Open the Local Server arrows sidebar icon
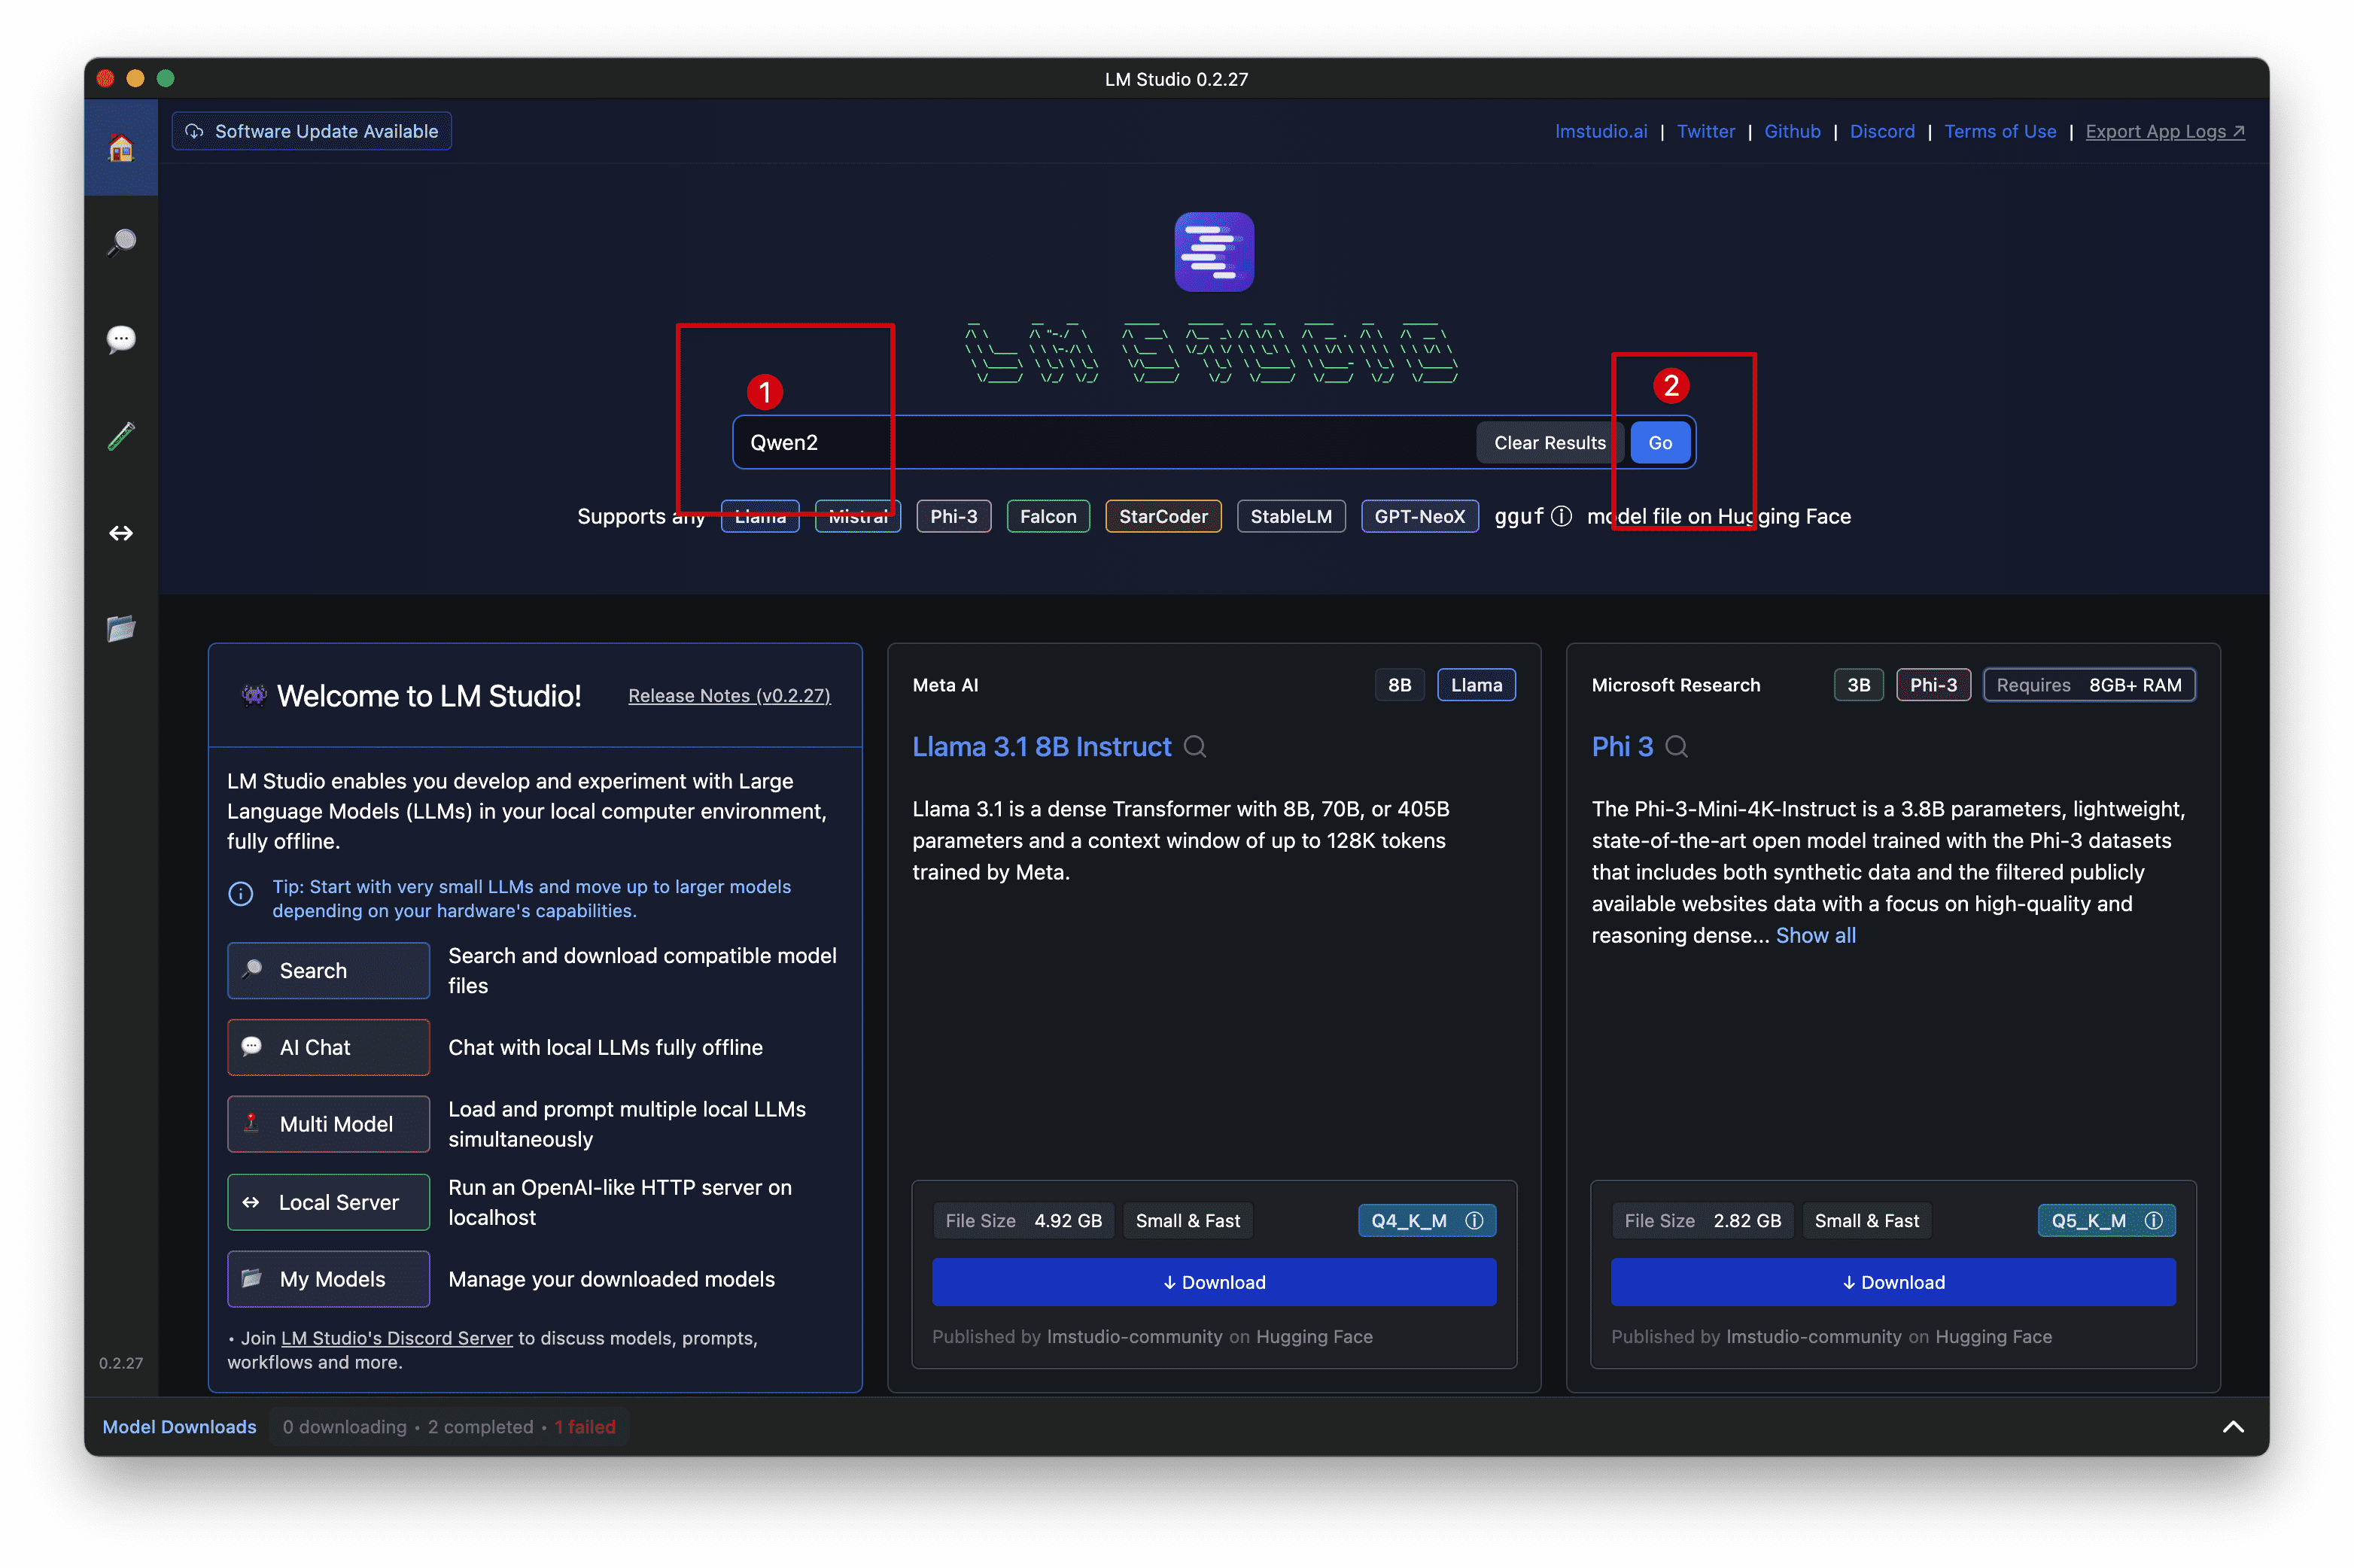This screenshot has width=2354, height=1568. pos(121,533)
